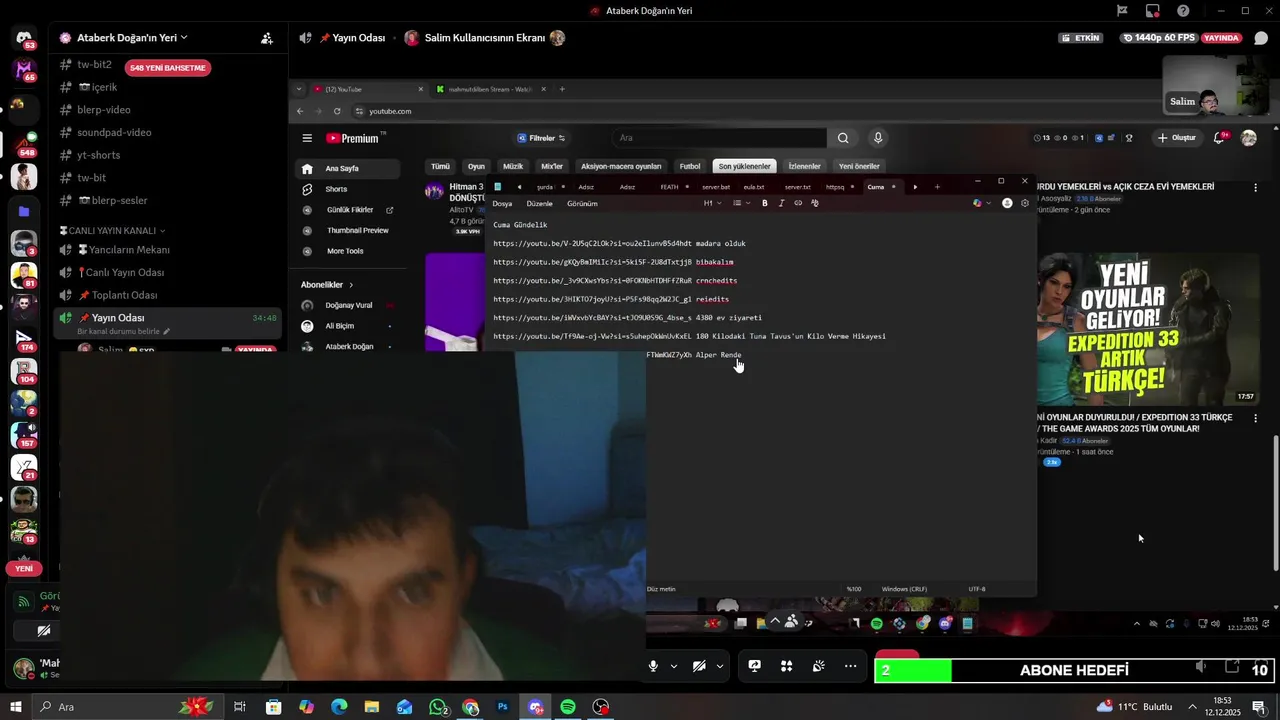The image size is (1280, 720).
Task: Open the yt-shorts channel
Action: coord(98,155)
